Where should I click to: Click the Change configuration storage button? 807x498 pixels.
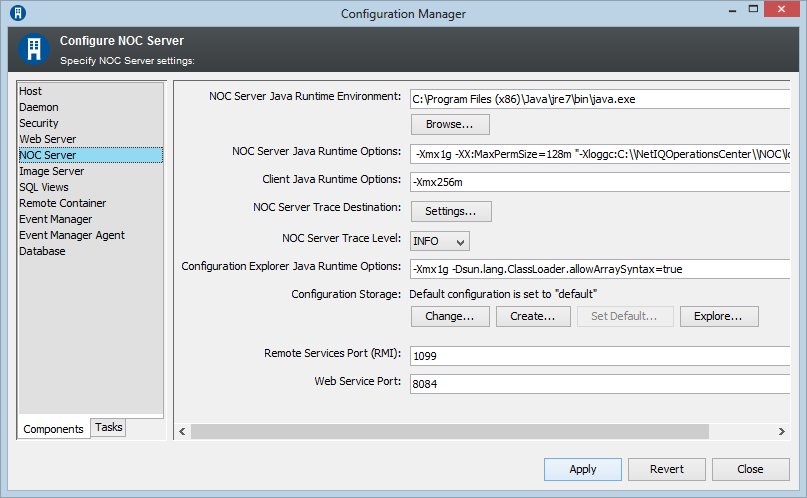pos(450,316)
